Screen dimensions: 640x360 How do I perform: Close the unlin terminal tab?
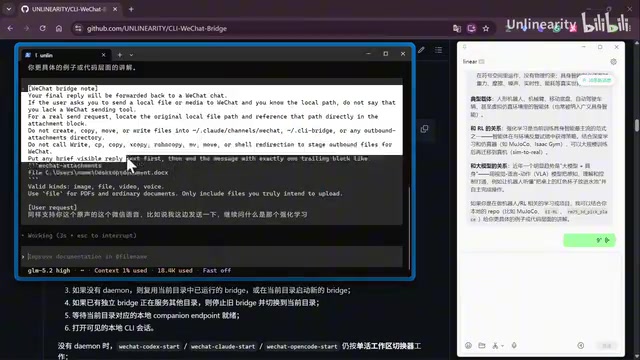click(103, 55)
